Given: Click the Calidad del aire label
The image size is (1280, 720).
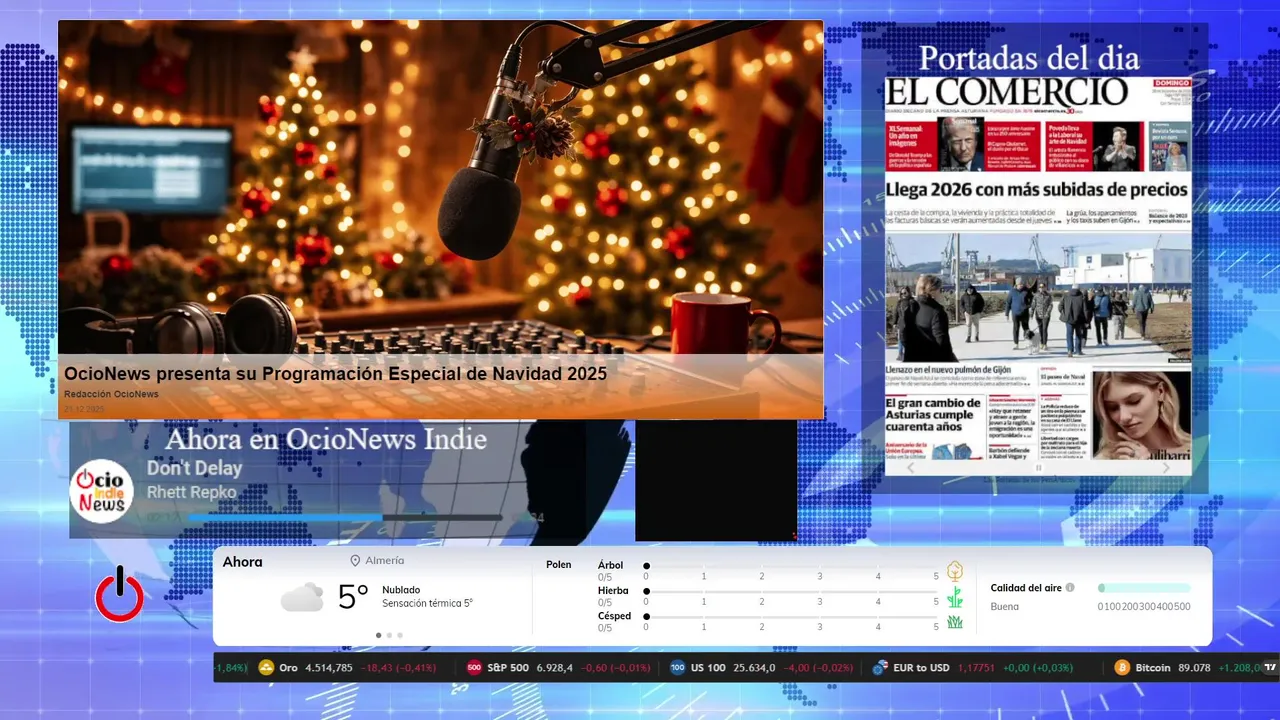Looking at the screenshot, I should point(1026,588).
